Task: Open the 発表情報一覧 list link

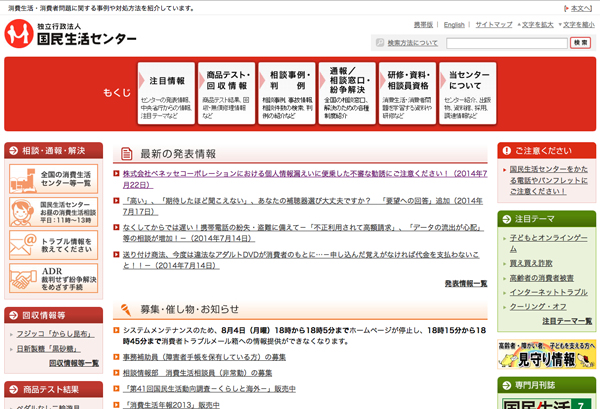Action: (x=466, y=284)
